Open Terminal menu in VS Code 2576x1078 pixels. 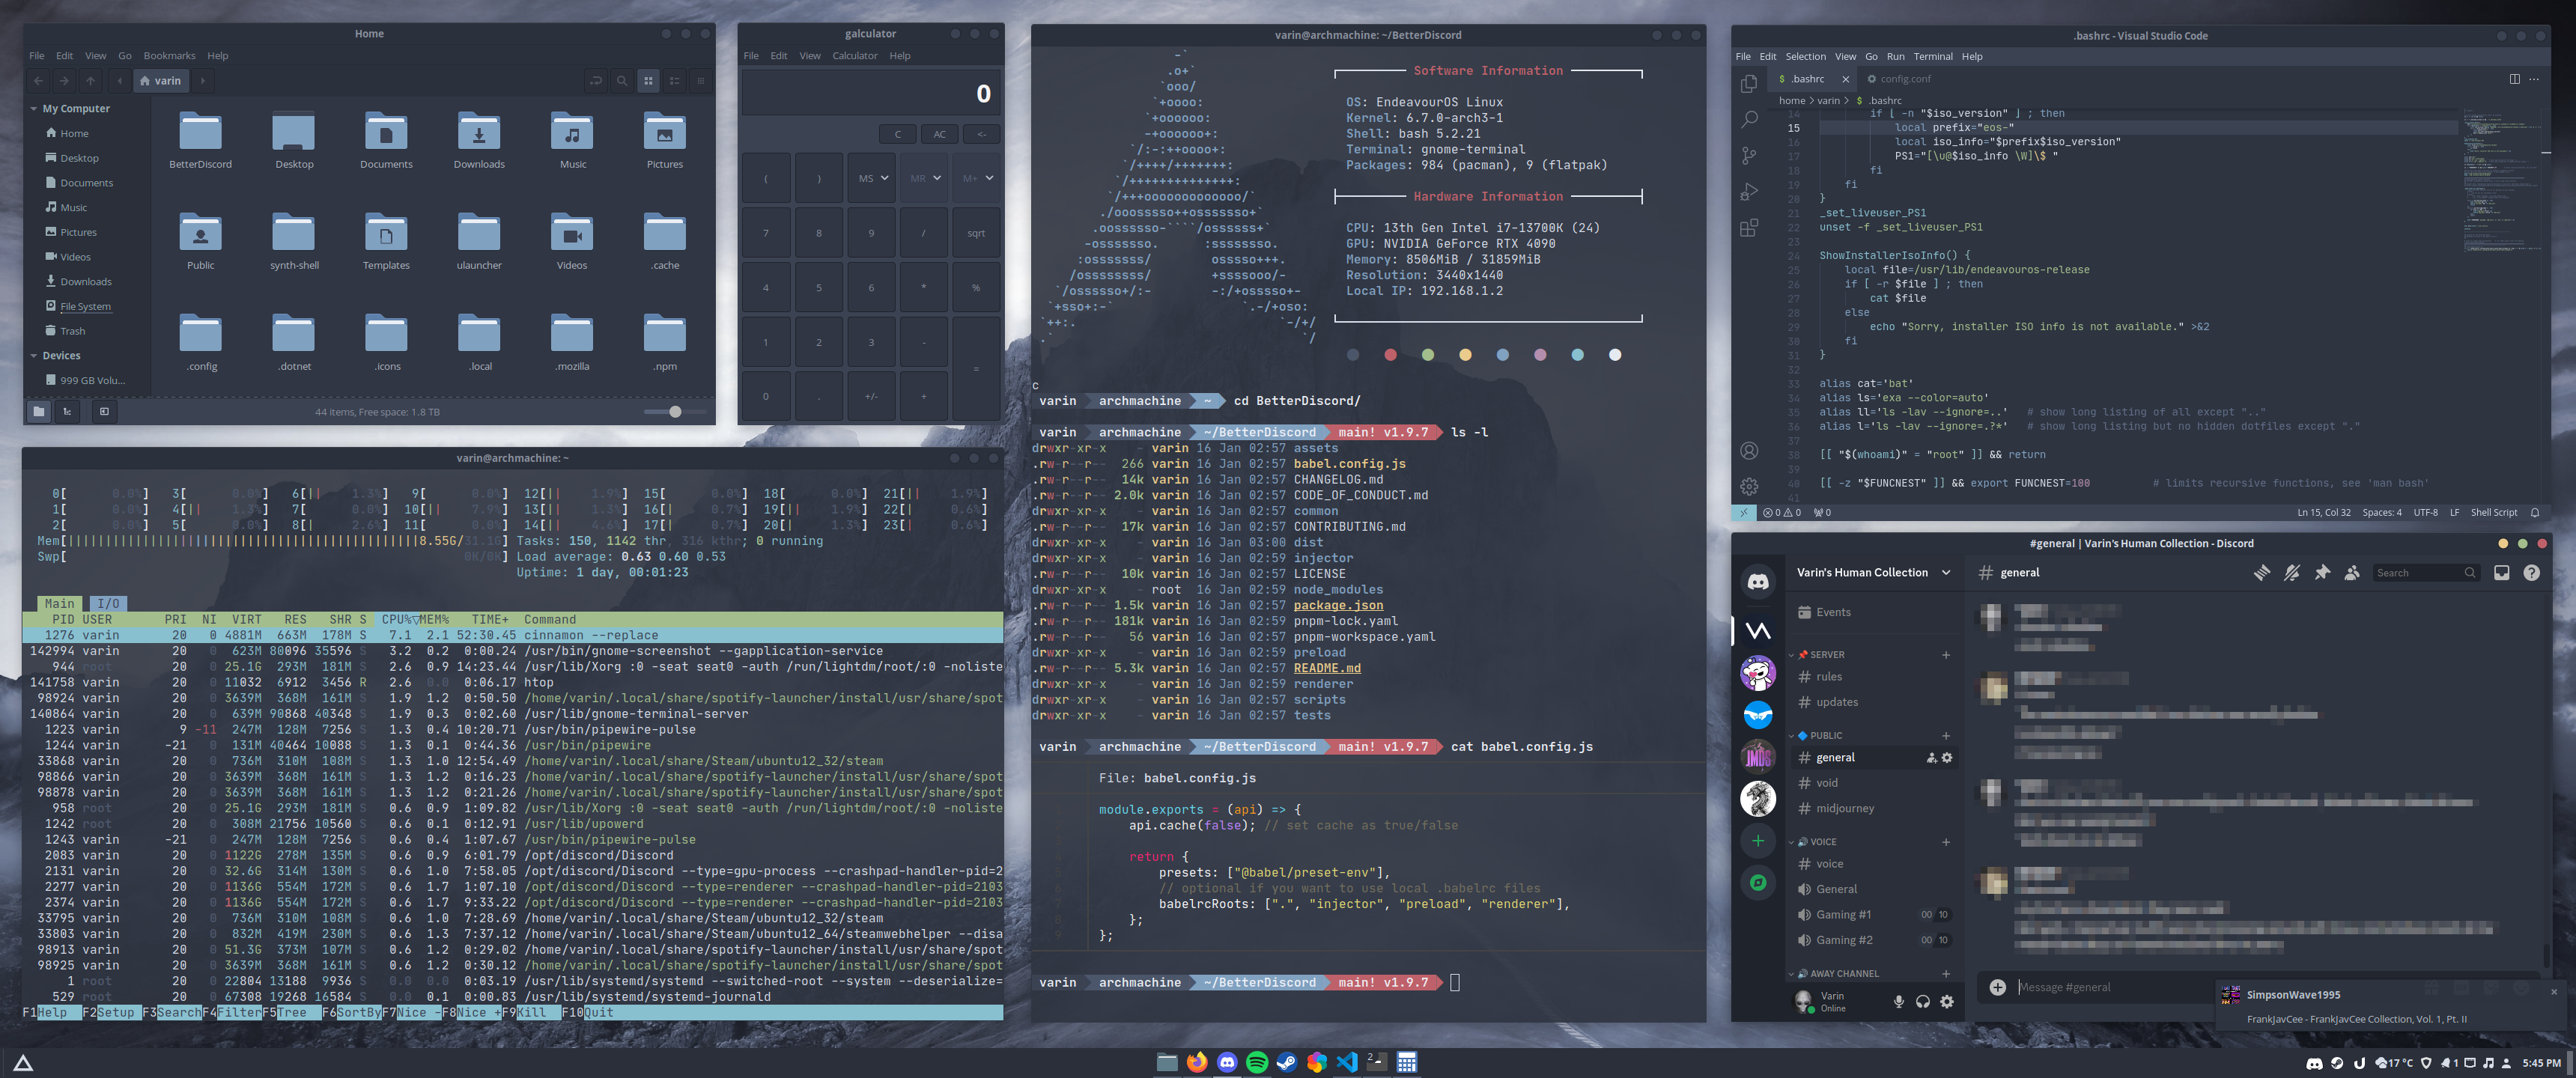tap(1932, 57)
